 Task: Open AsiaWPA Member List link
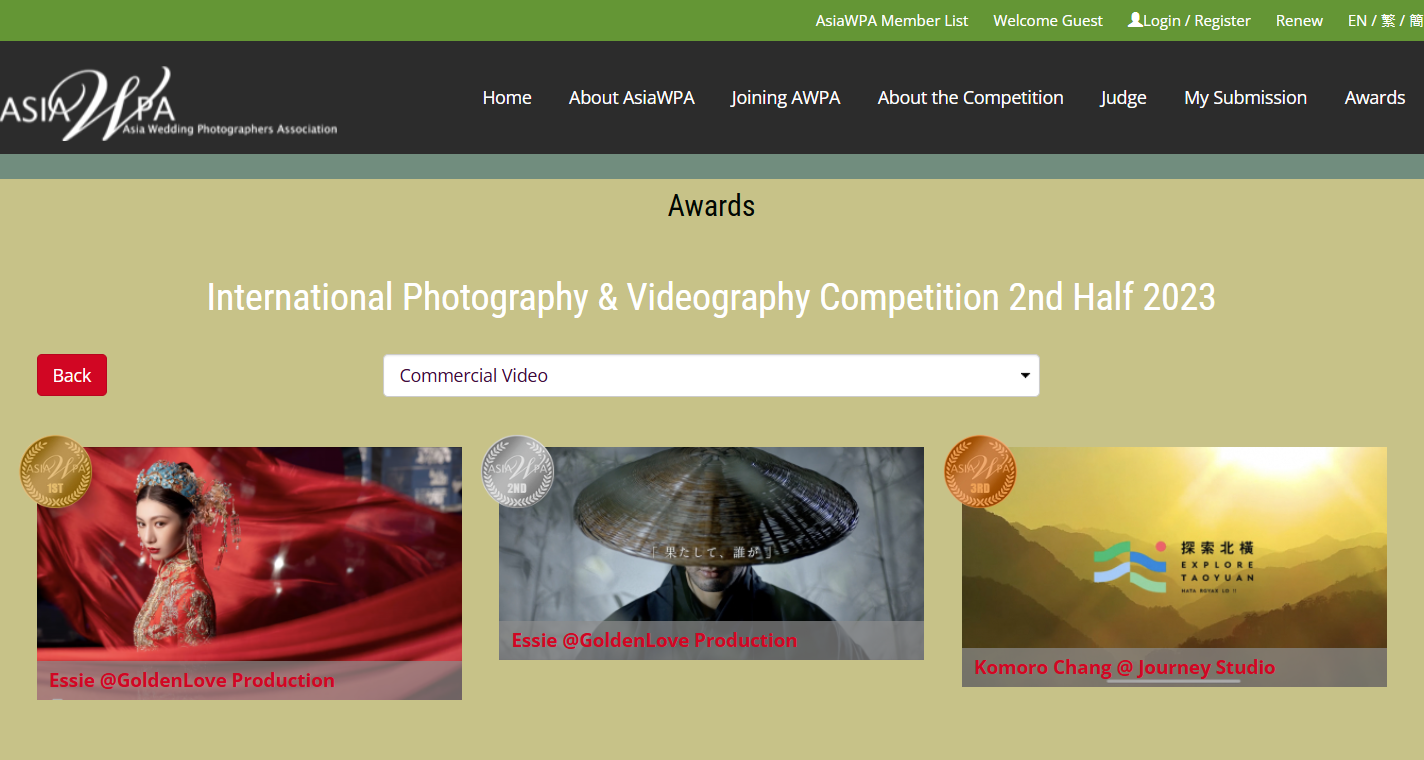891,20
